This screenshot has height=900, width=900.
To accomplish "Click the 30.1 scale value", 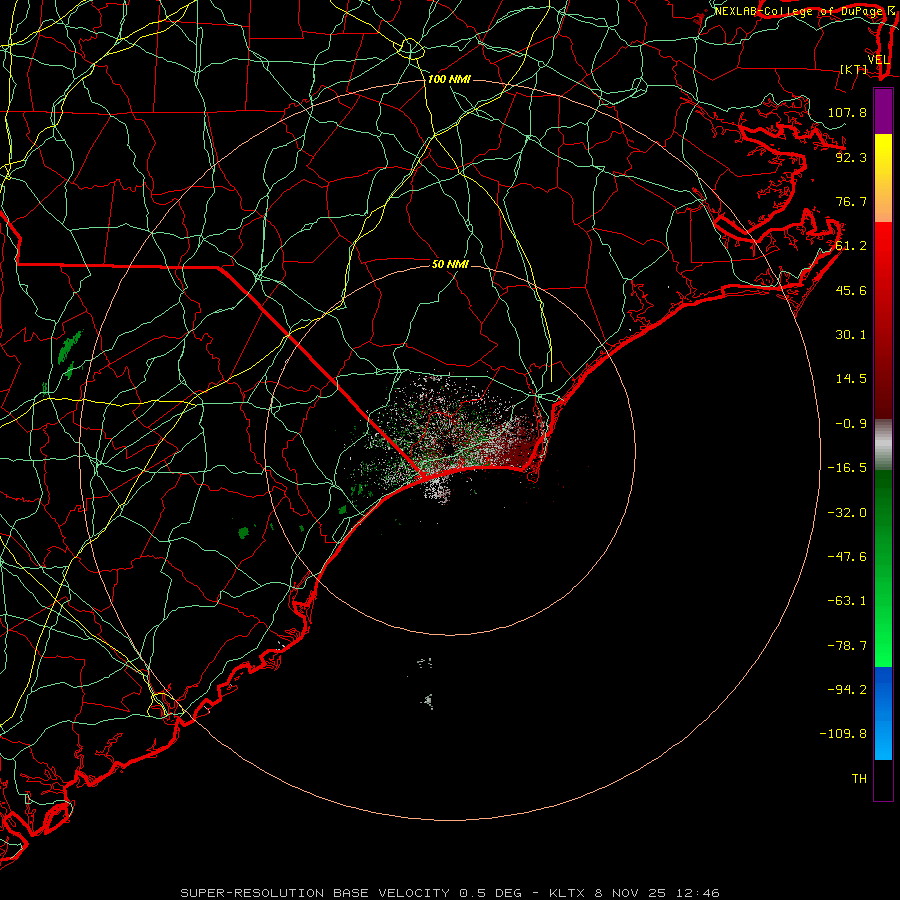I will [x=851, y=335].
